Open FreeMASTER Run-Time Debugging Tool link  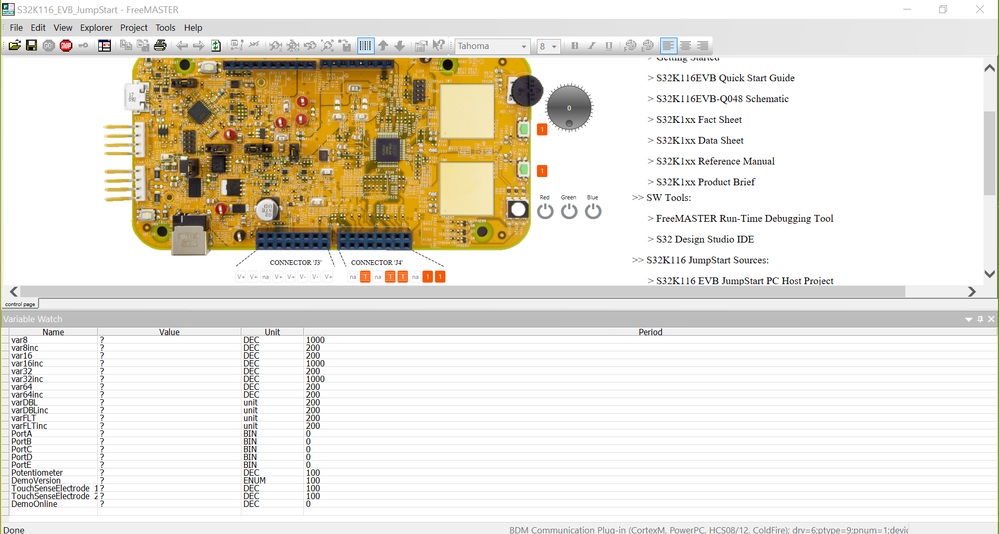(745, 218)
